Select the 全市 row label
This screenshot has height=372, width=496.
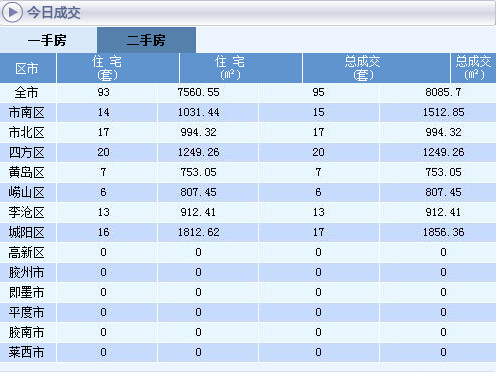click(26, 92)
